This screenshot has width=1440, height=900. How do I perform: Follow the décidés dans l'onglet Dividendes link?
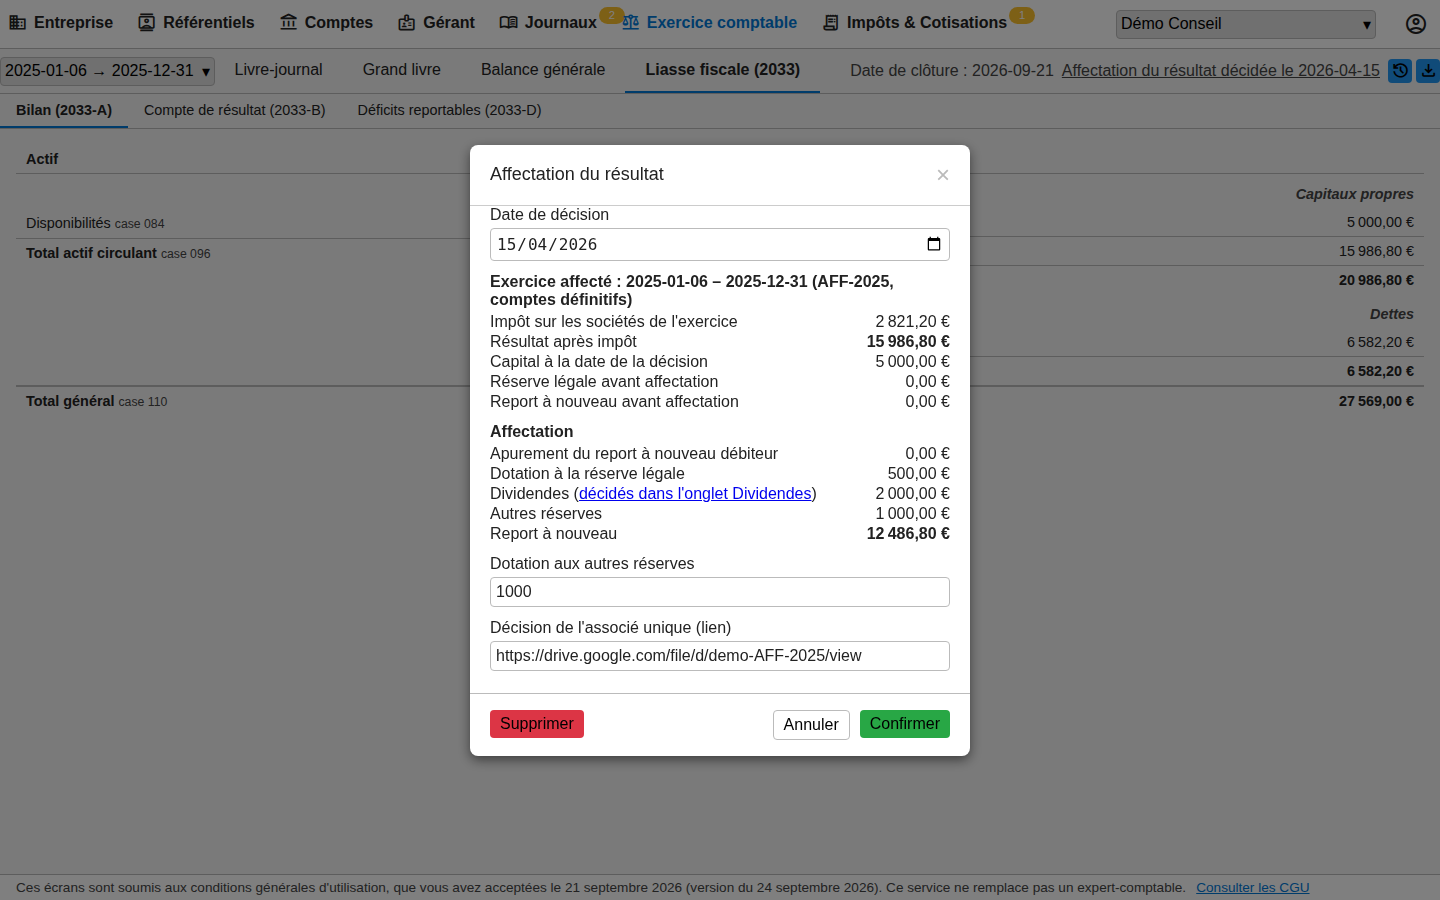click(x=695, y=494)
